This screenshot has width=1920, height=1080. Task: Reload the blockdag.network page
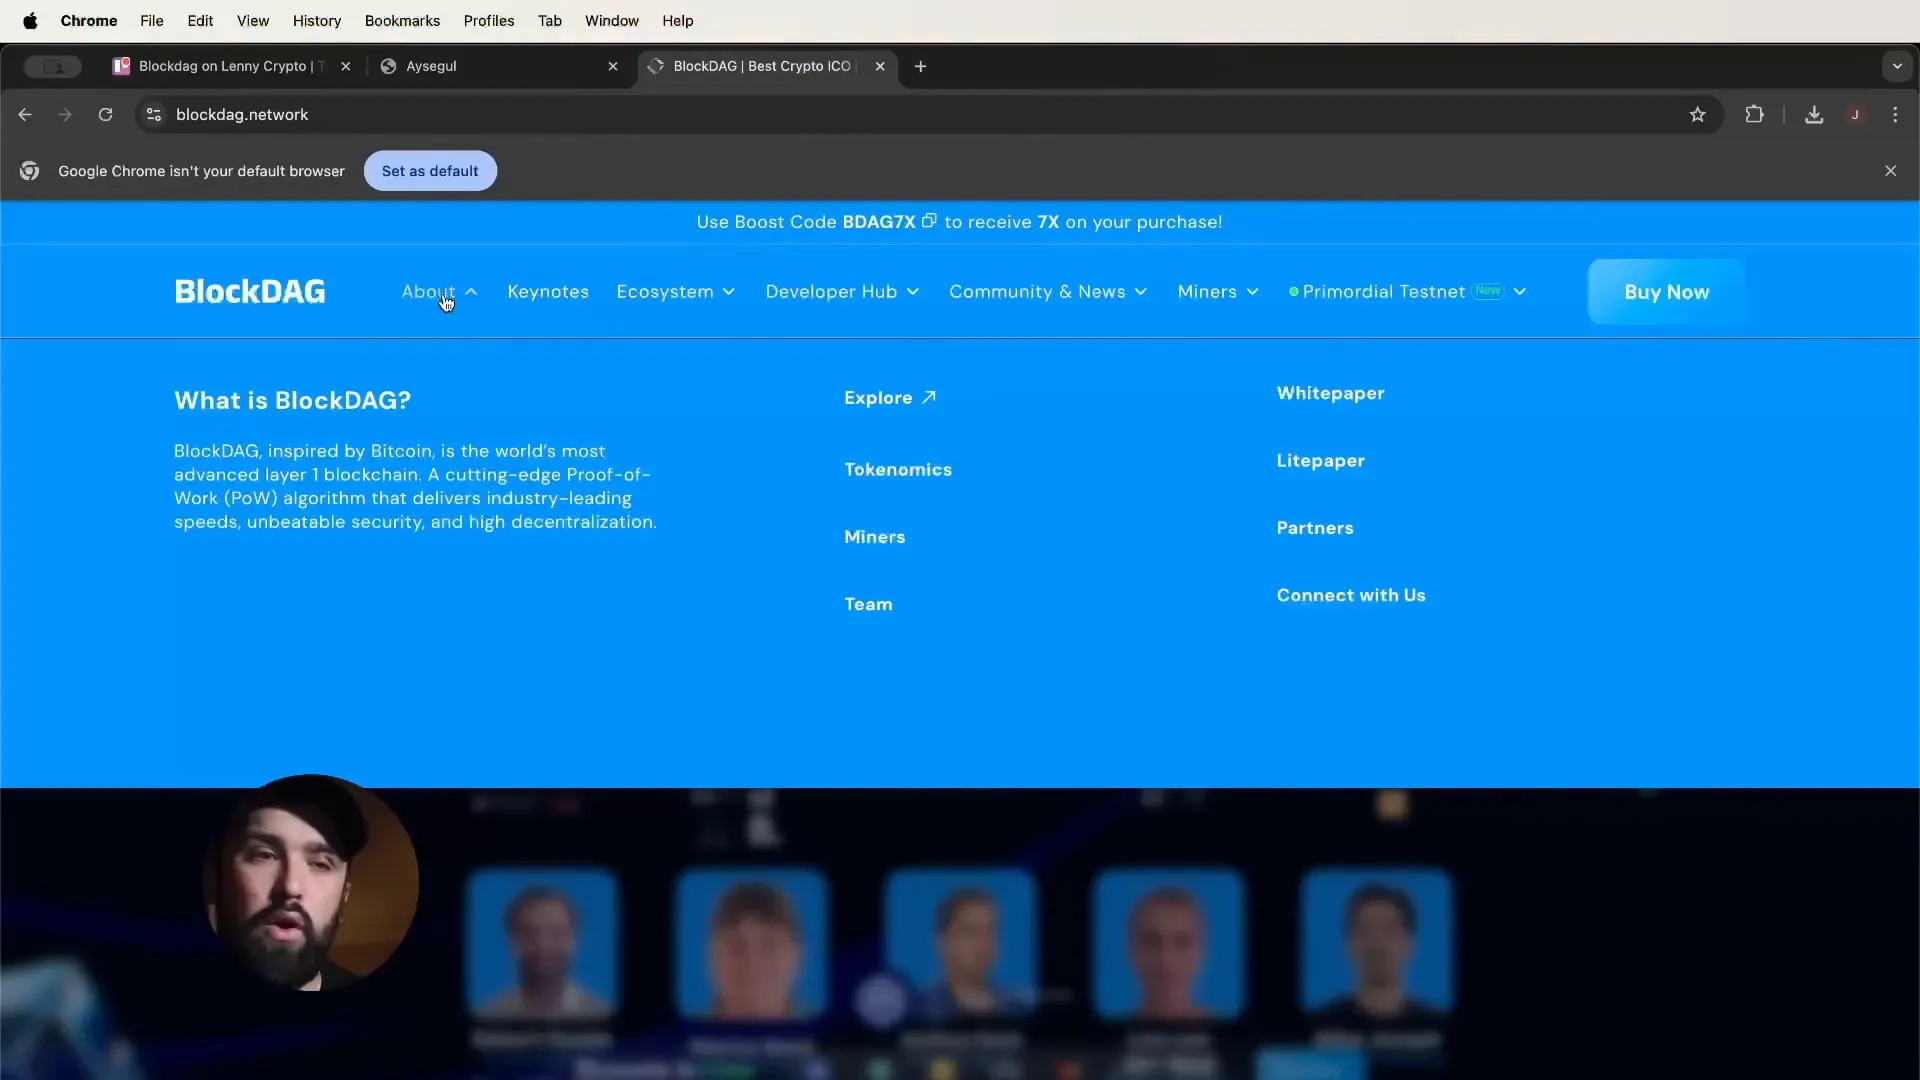(x=105, y=115)
